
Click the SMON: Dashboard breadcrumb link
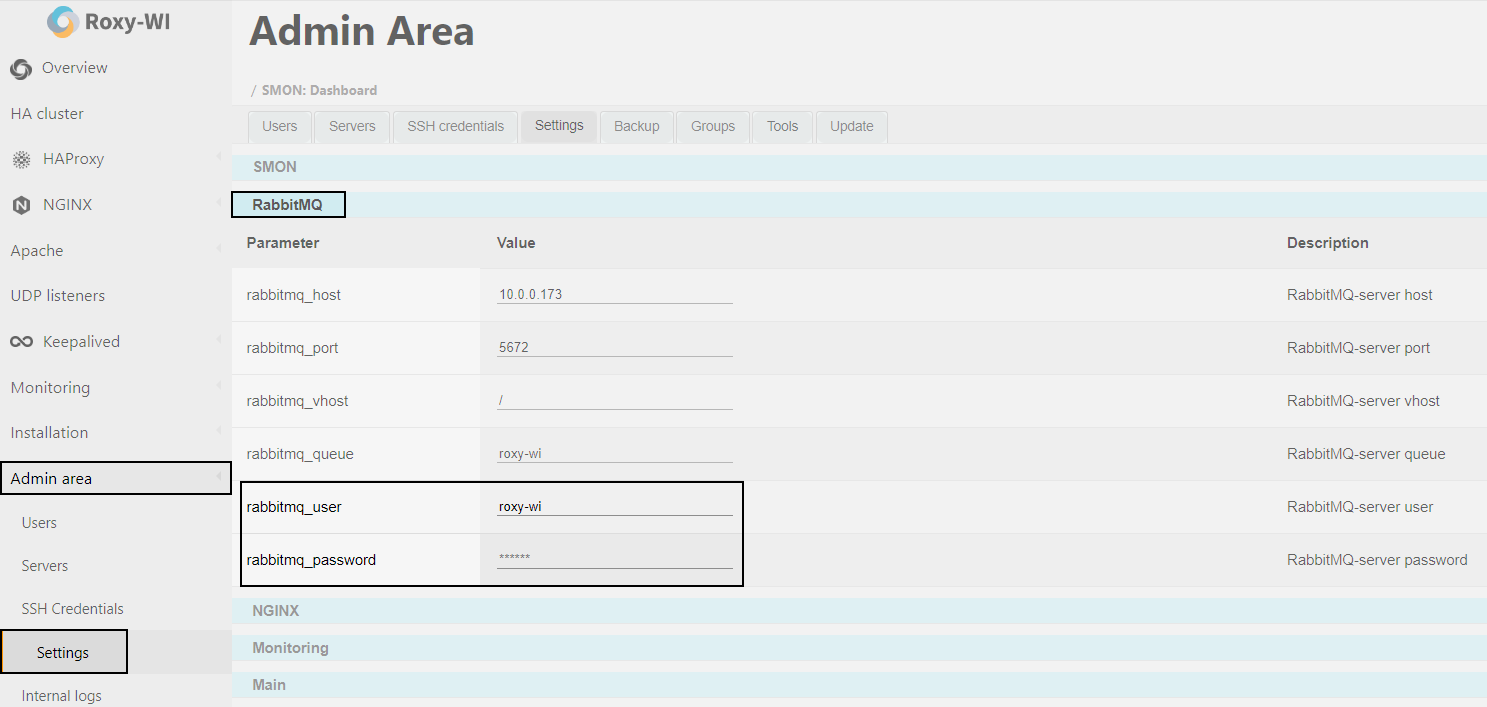coord(319,90)
